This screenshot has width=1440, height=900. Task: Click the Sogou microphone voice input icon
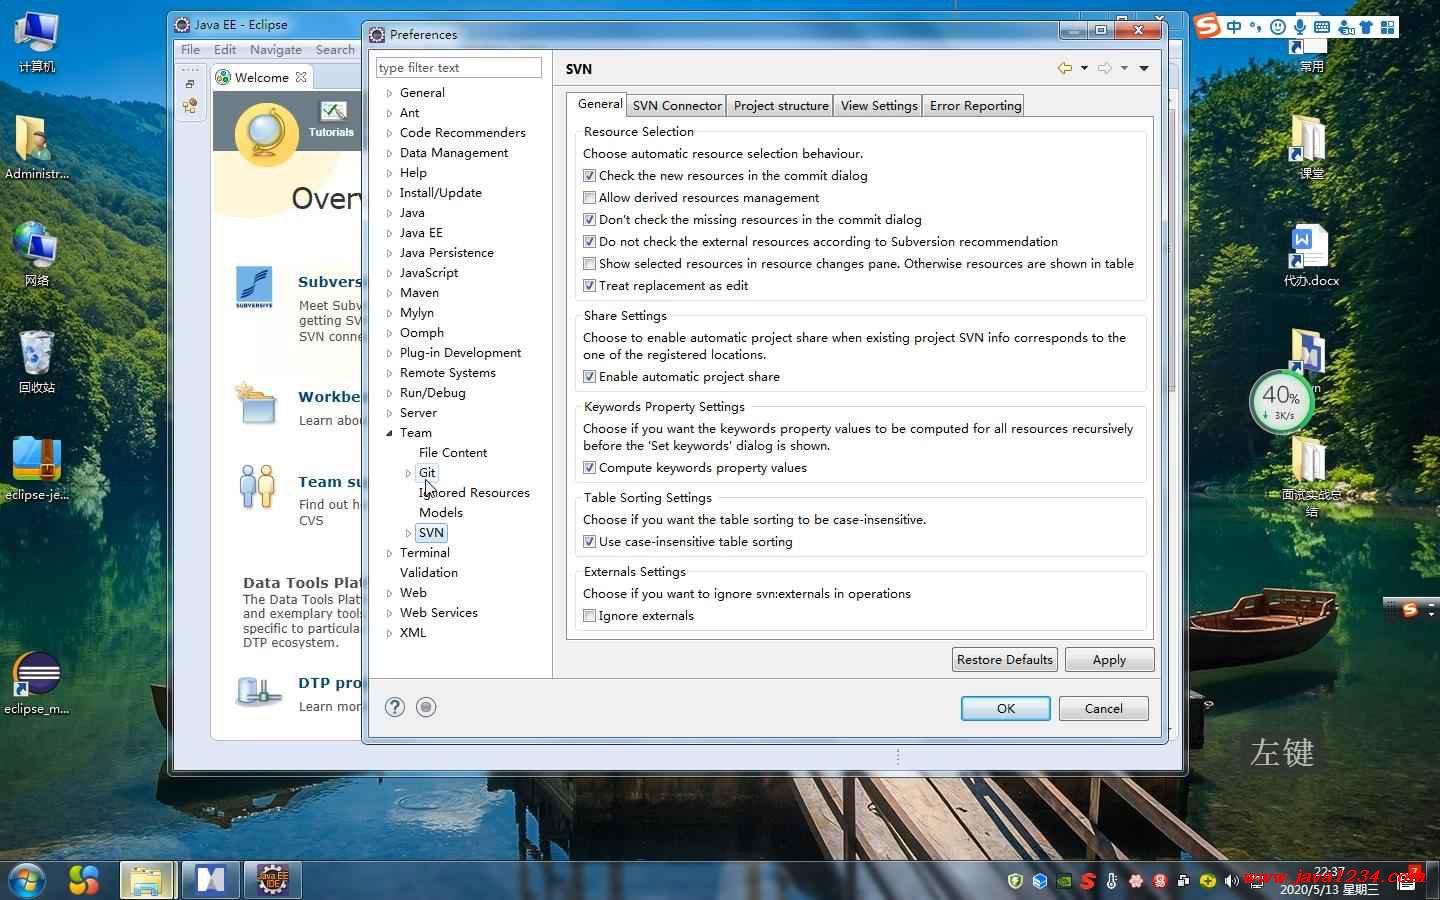[x=1300, y=27]
